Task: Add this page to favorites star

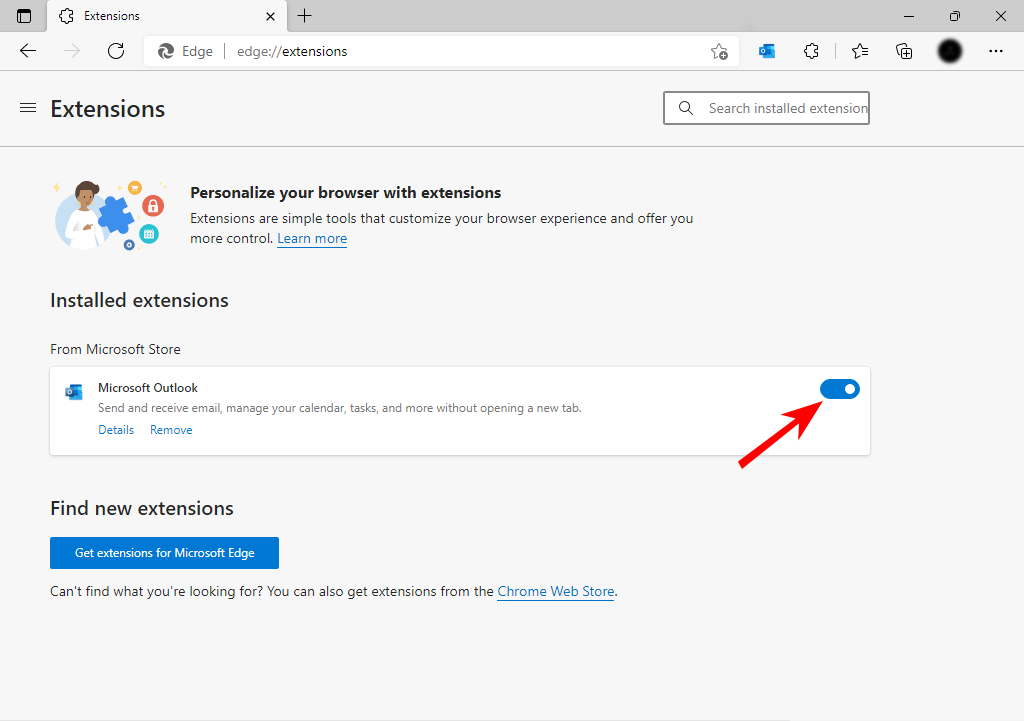Action: tap(719, 52)
